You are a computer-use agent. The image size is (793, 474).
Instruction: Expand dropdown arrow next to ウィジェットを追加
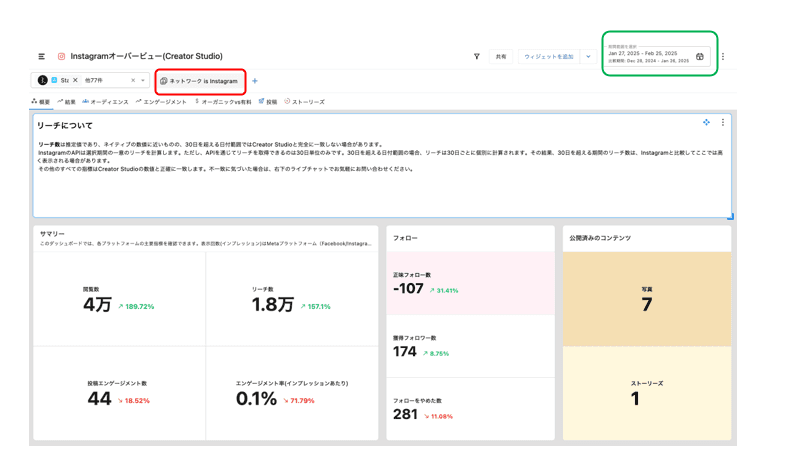pos(588,57)
